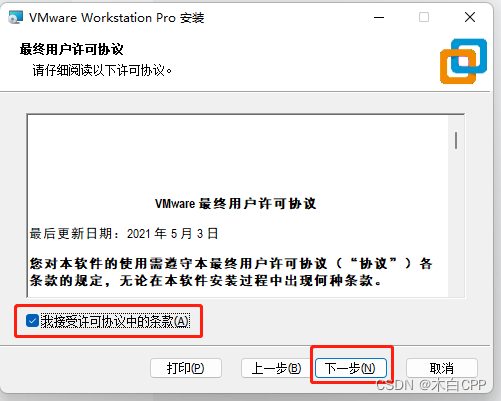Minimize the VMware installer window
501x401 pixels.
click(379, 17)
